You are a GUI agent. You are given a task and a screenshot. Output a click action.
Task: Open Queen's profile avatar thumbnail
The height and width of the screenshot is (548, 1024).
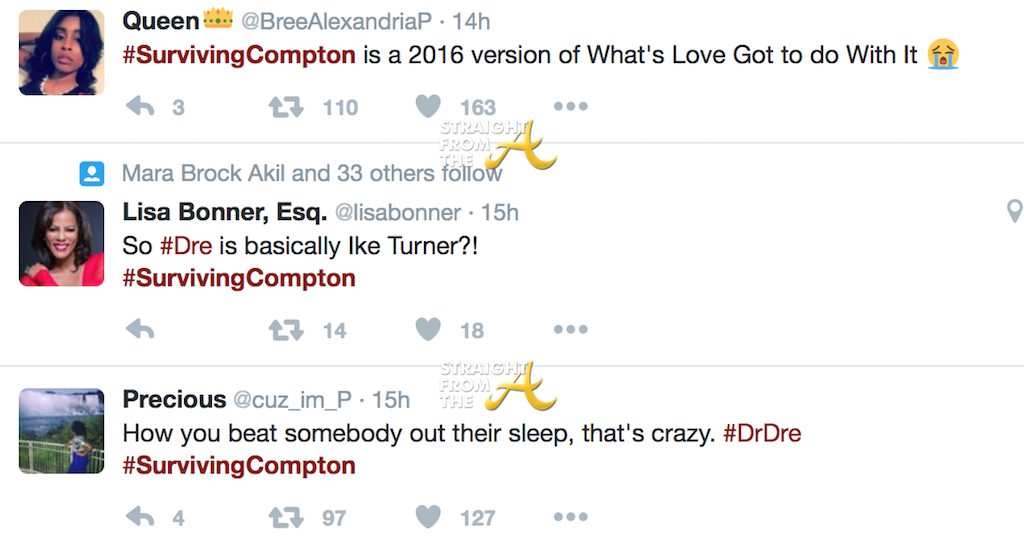(x=62, y=53)
